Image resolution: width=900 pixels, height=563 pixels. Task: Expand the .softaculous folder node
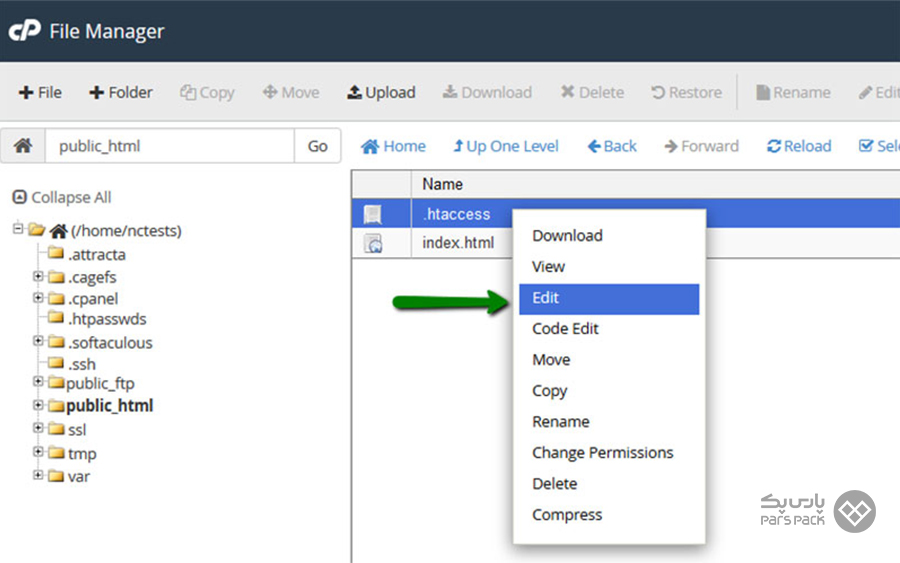38,341
